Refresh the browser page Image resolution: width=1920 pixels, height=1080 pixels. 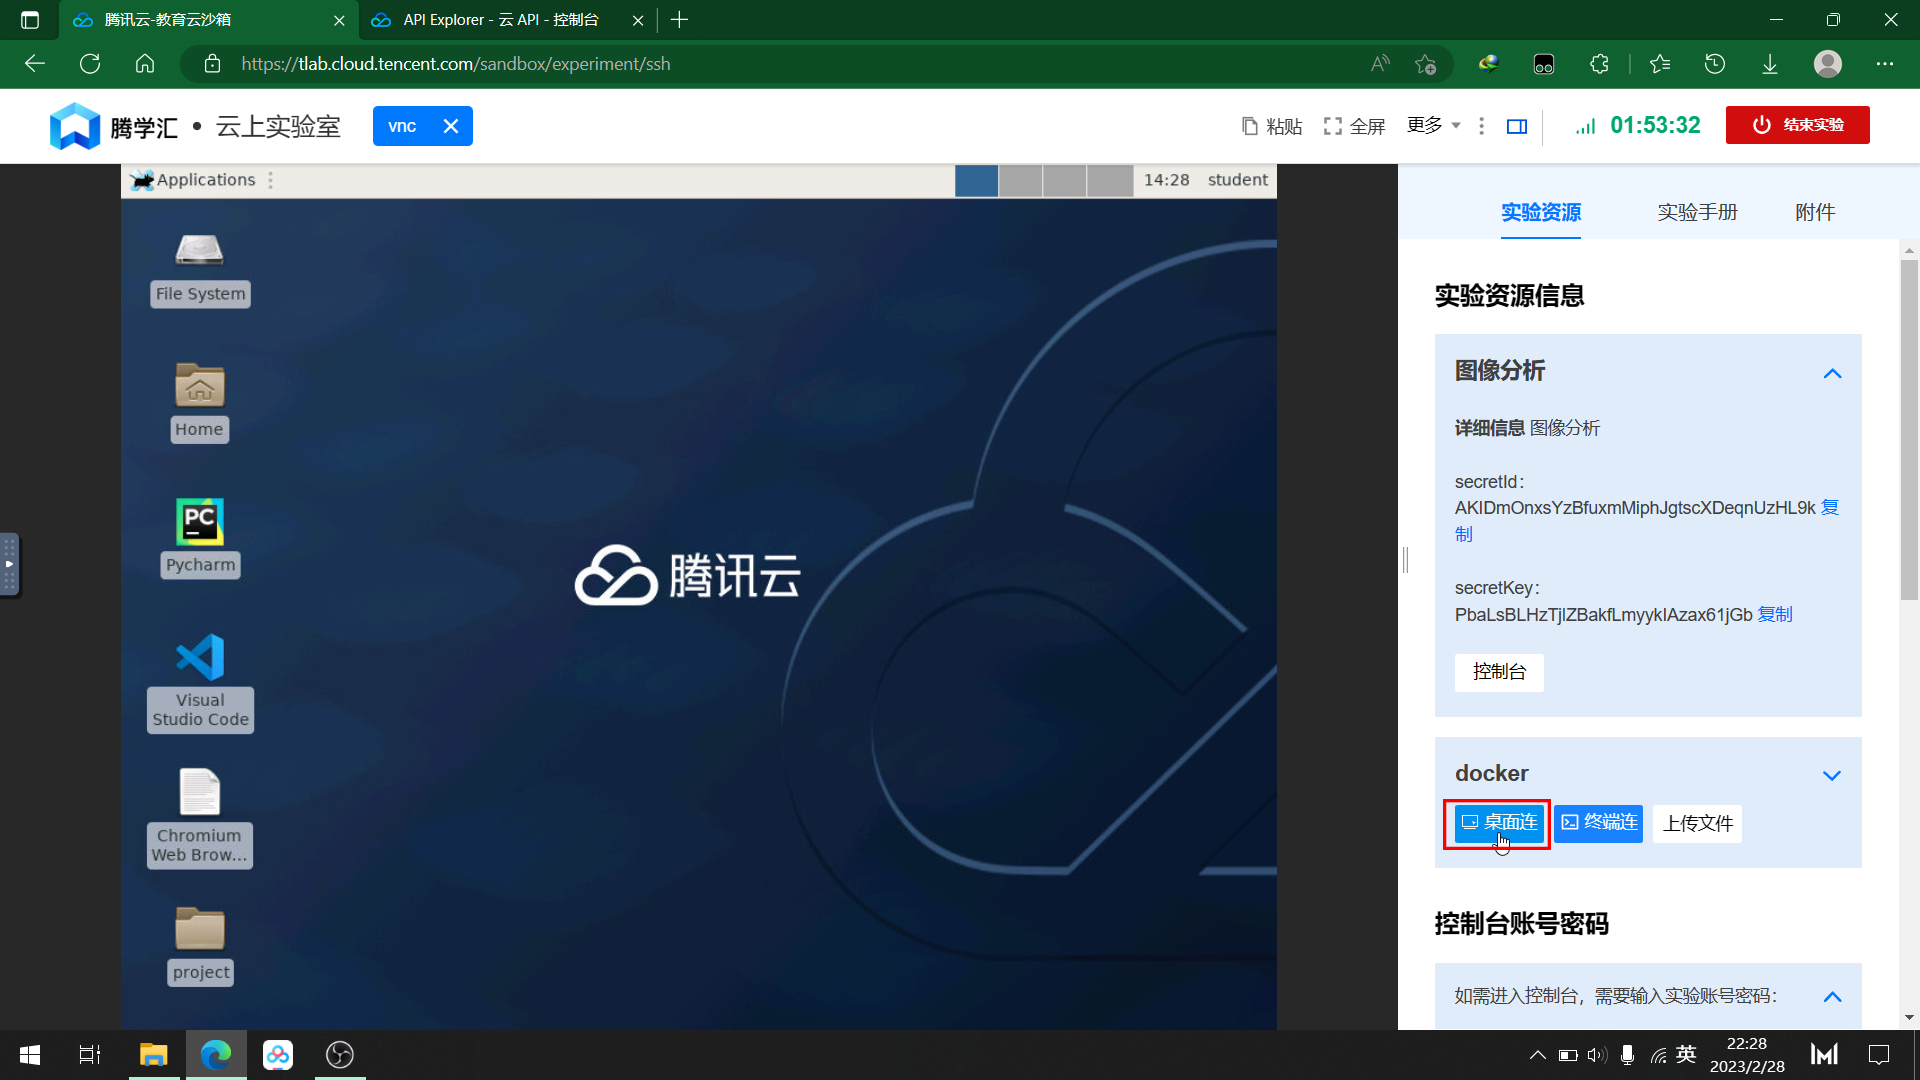click(90, 64)
